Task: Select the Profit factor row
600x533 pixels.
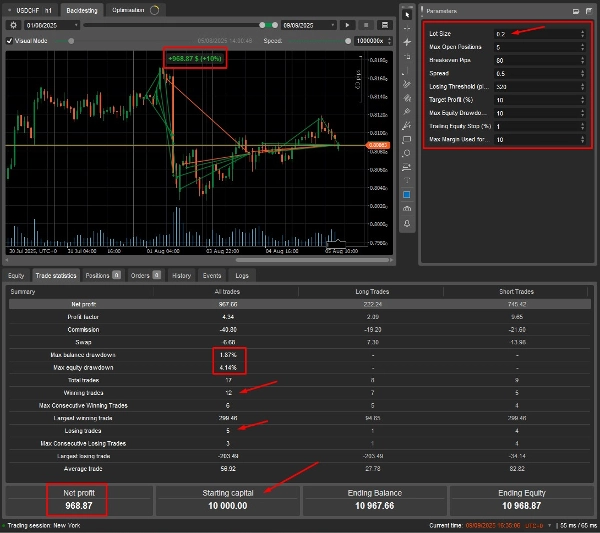Action: (x=300, y=317)
